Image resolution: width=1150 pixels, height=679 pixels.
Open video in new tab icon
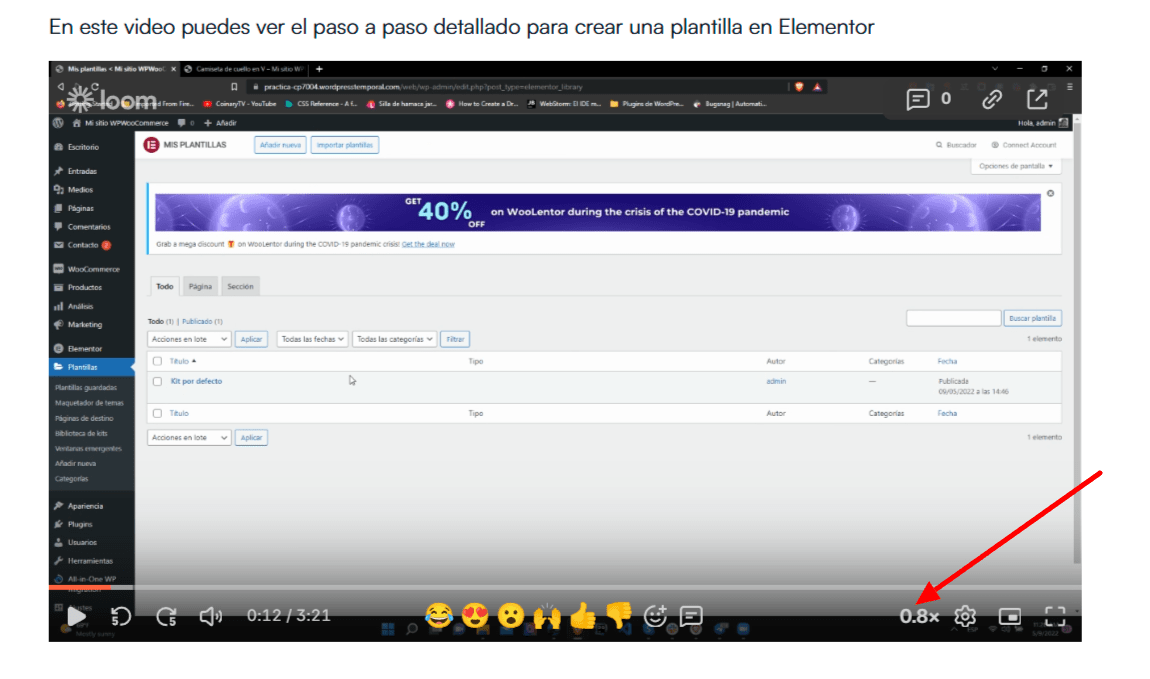(1037, 99)
